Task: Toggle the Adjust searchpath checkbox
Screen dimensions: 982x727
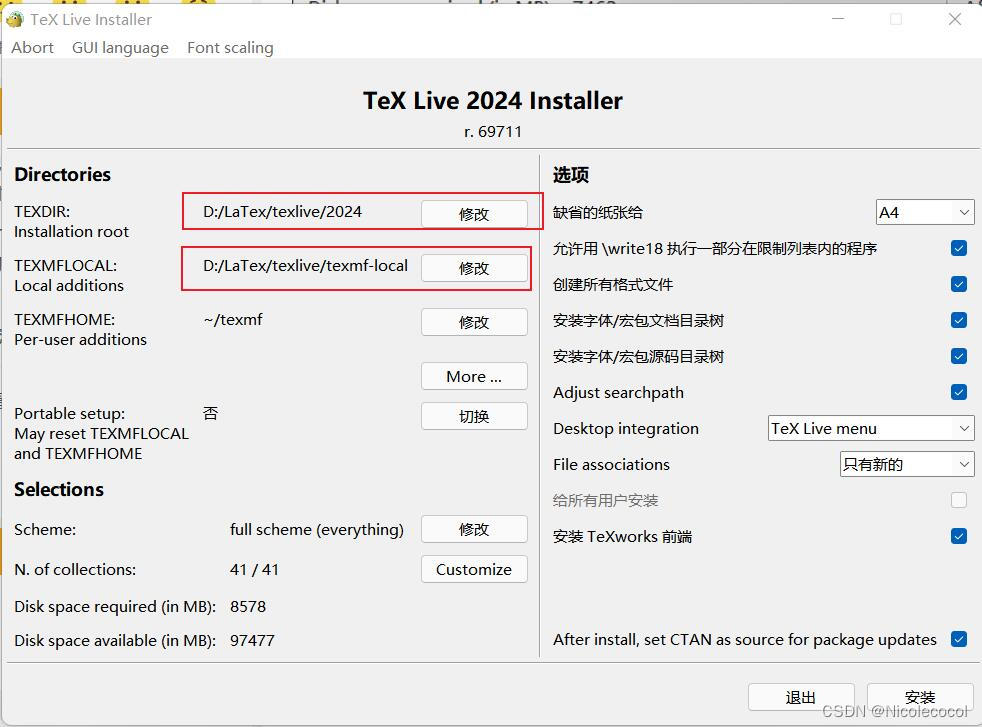Action: coord(959,392)
